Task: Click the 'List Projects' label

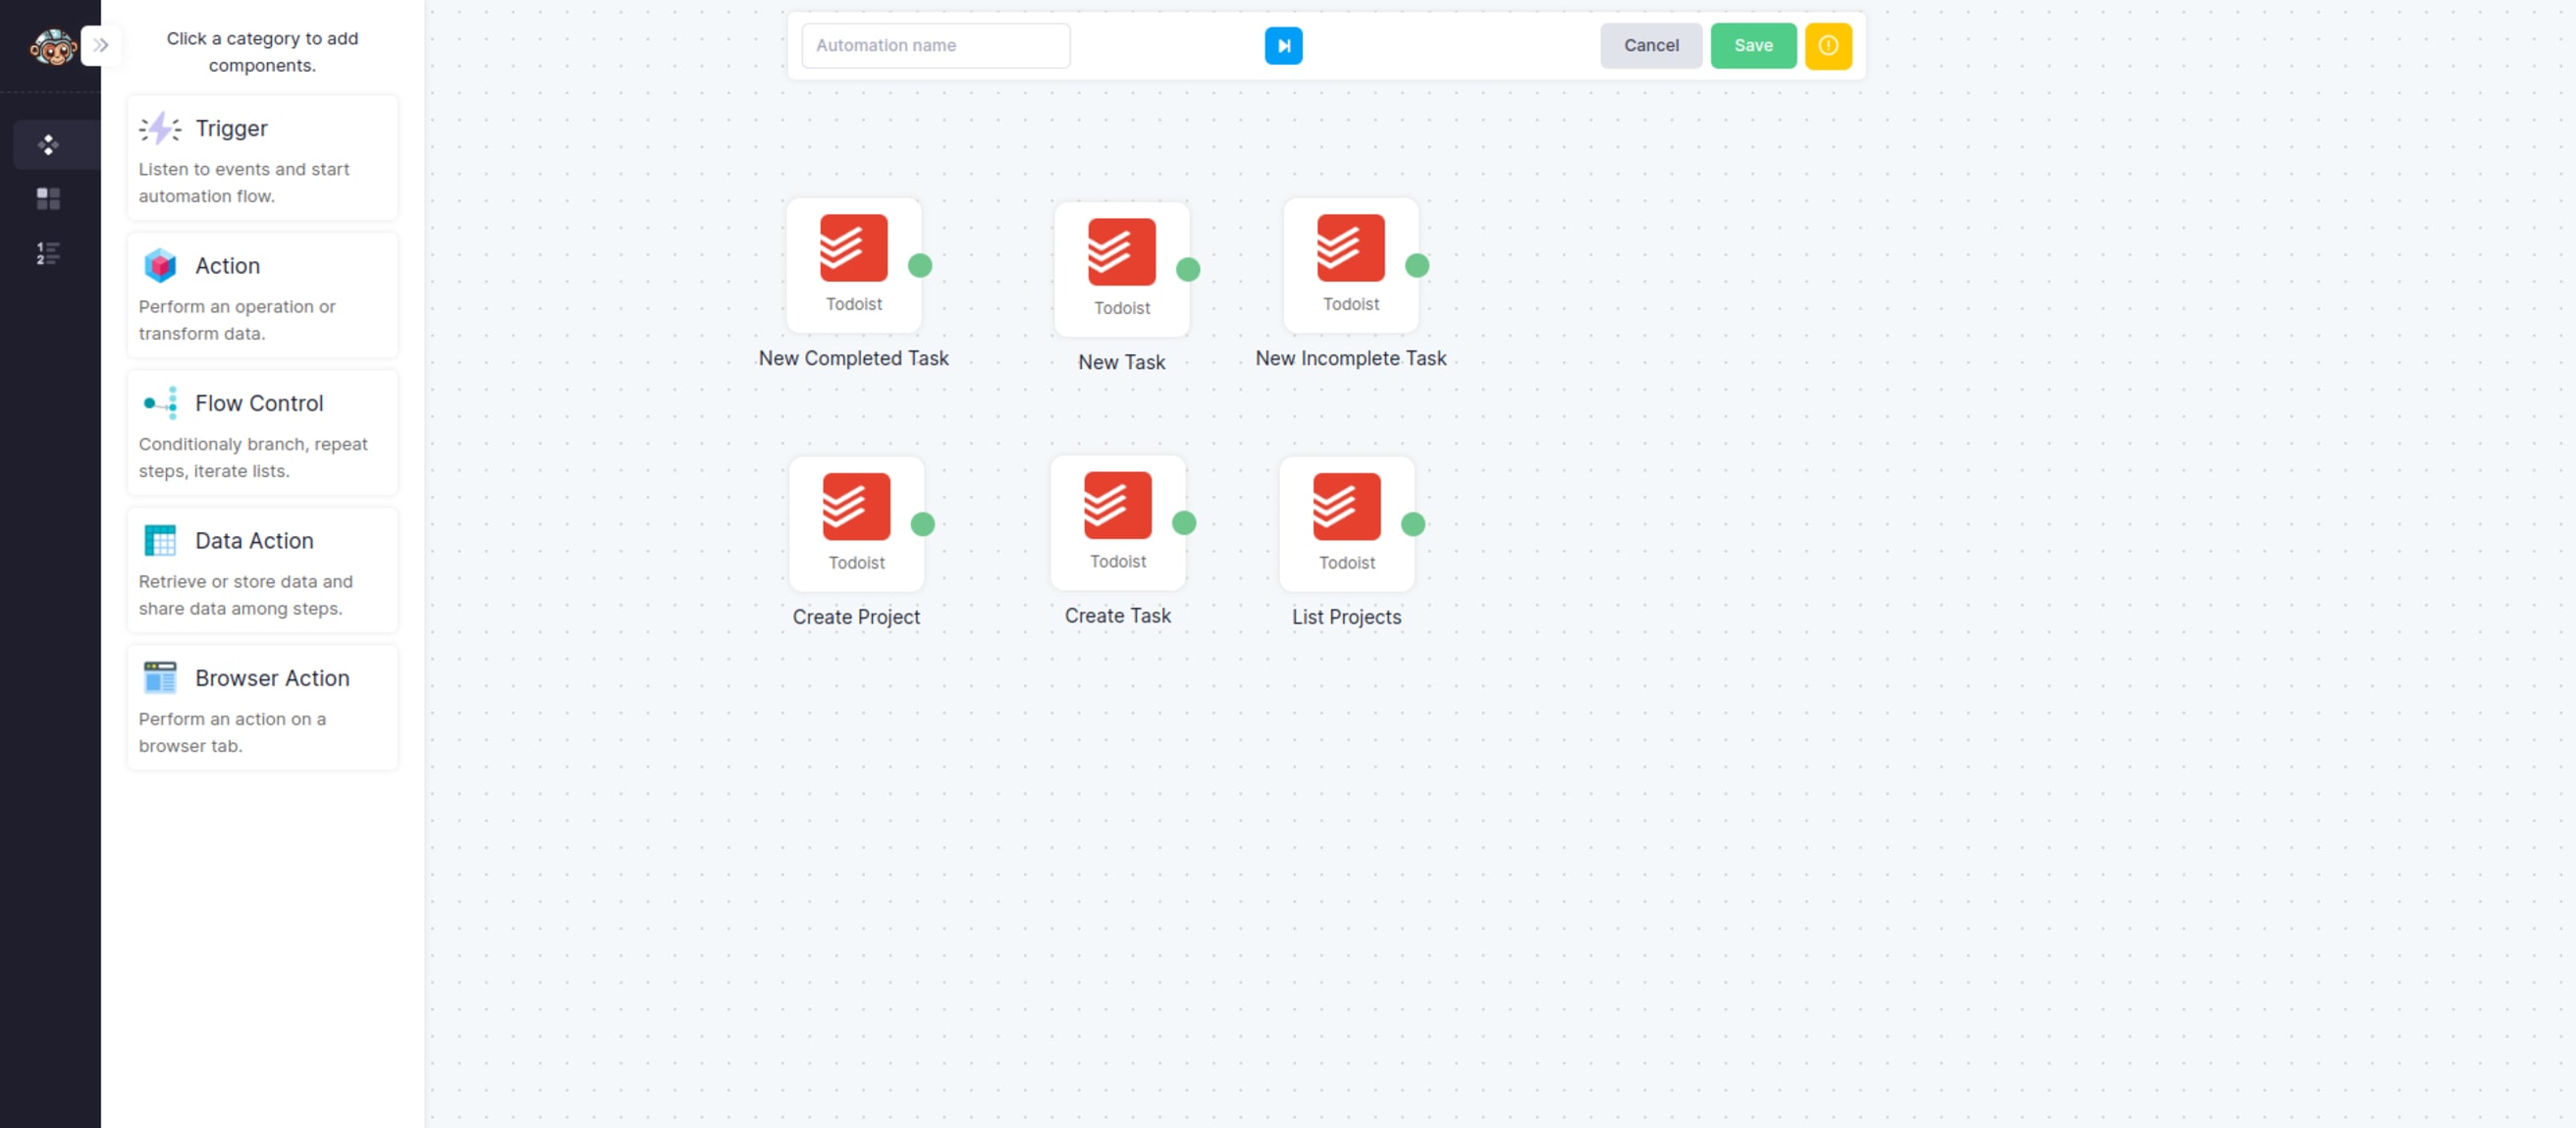Action: click(1347, 617)
